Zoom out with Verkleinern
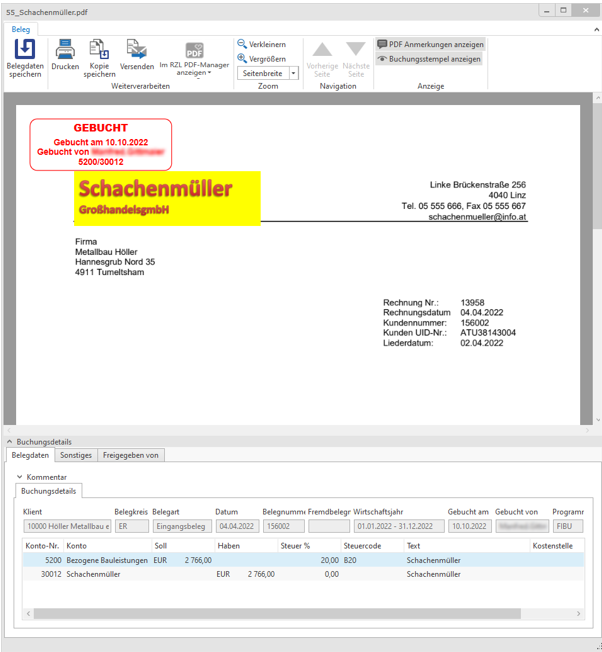This screenshot has width=602, height=652. [x=261, y=44]
